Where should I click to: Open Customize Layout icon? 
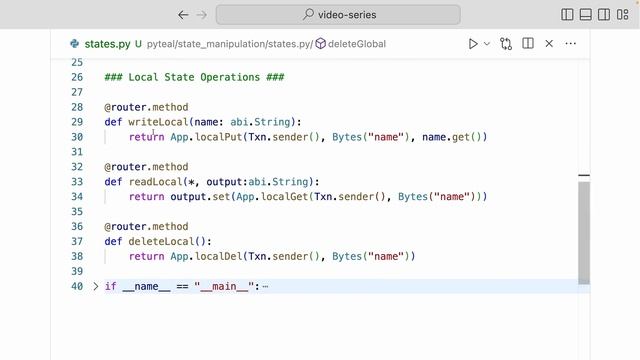click(x=622, y=15)
